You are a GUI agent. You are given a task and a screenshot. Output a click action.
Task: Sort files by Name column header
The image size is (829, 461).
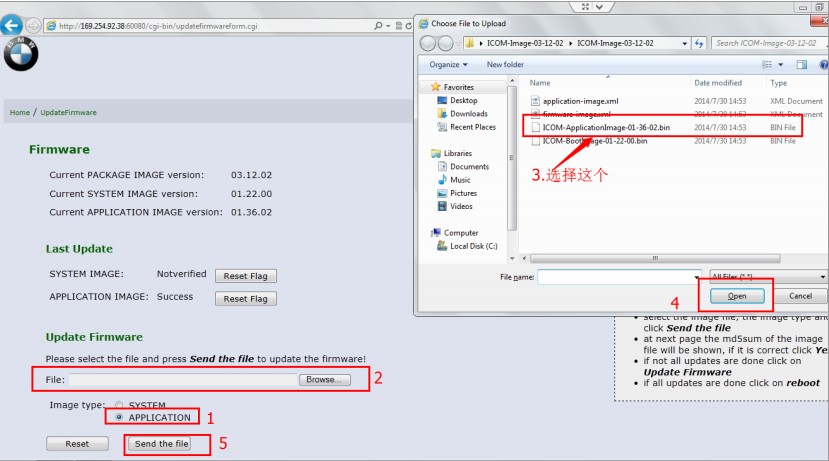tap(540, 83)
